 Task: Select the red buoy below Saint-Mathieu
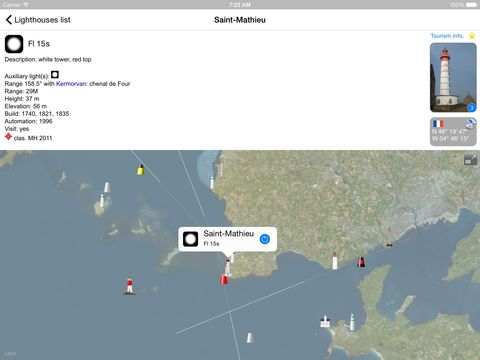(224, 279)
